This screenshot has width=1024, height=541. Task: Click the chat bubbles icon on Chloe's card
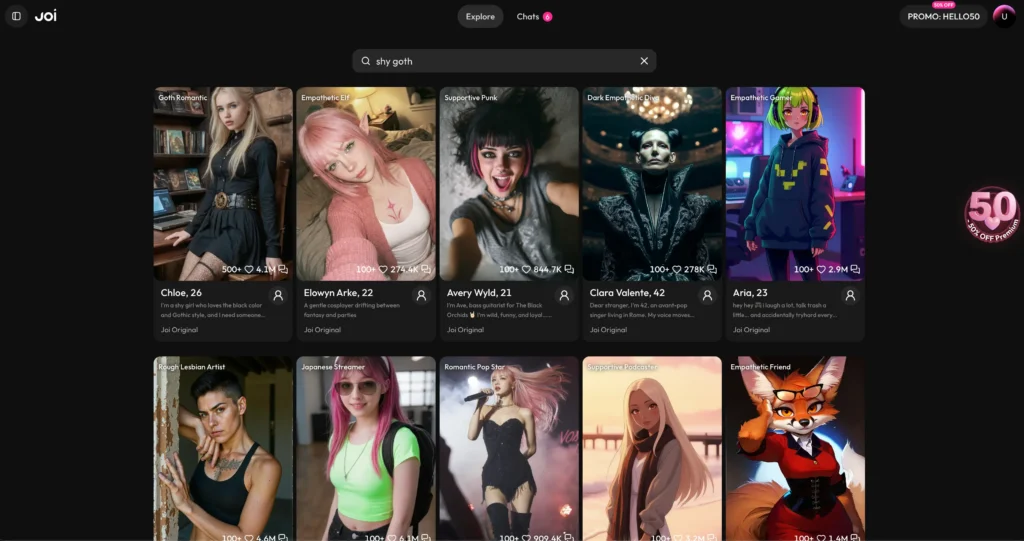point(283,269)
